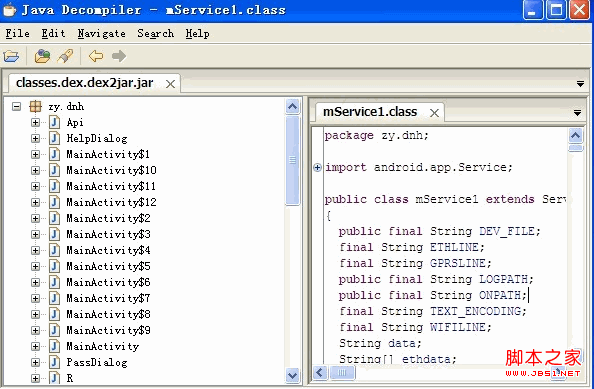Close the classes.dex.dex2jar.jar tab
The image size is (594, 389).
[170, 84]
